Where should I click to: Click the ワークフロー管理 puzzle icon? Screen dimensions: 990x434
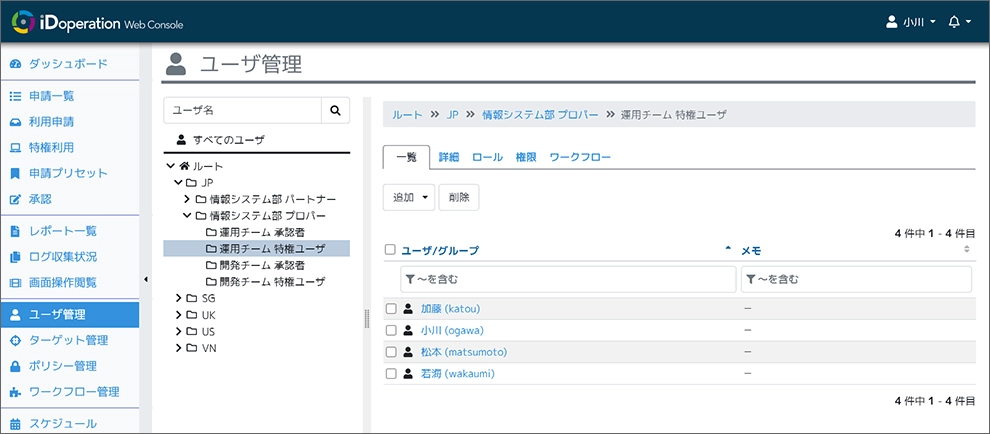click(x=16, y=392)
